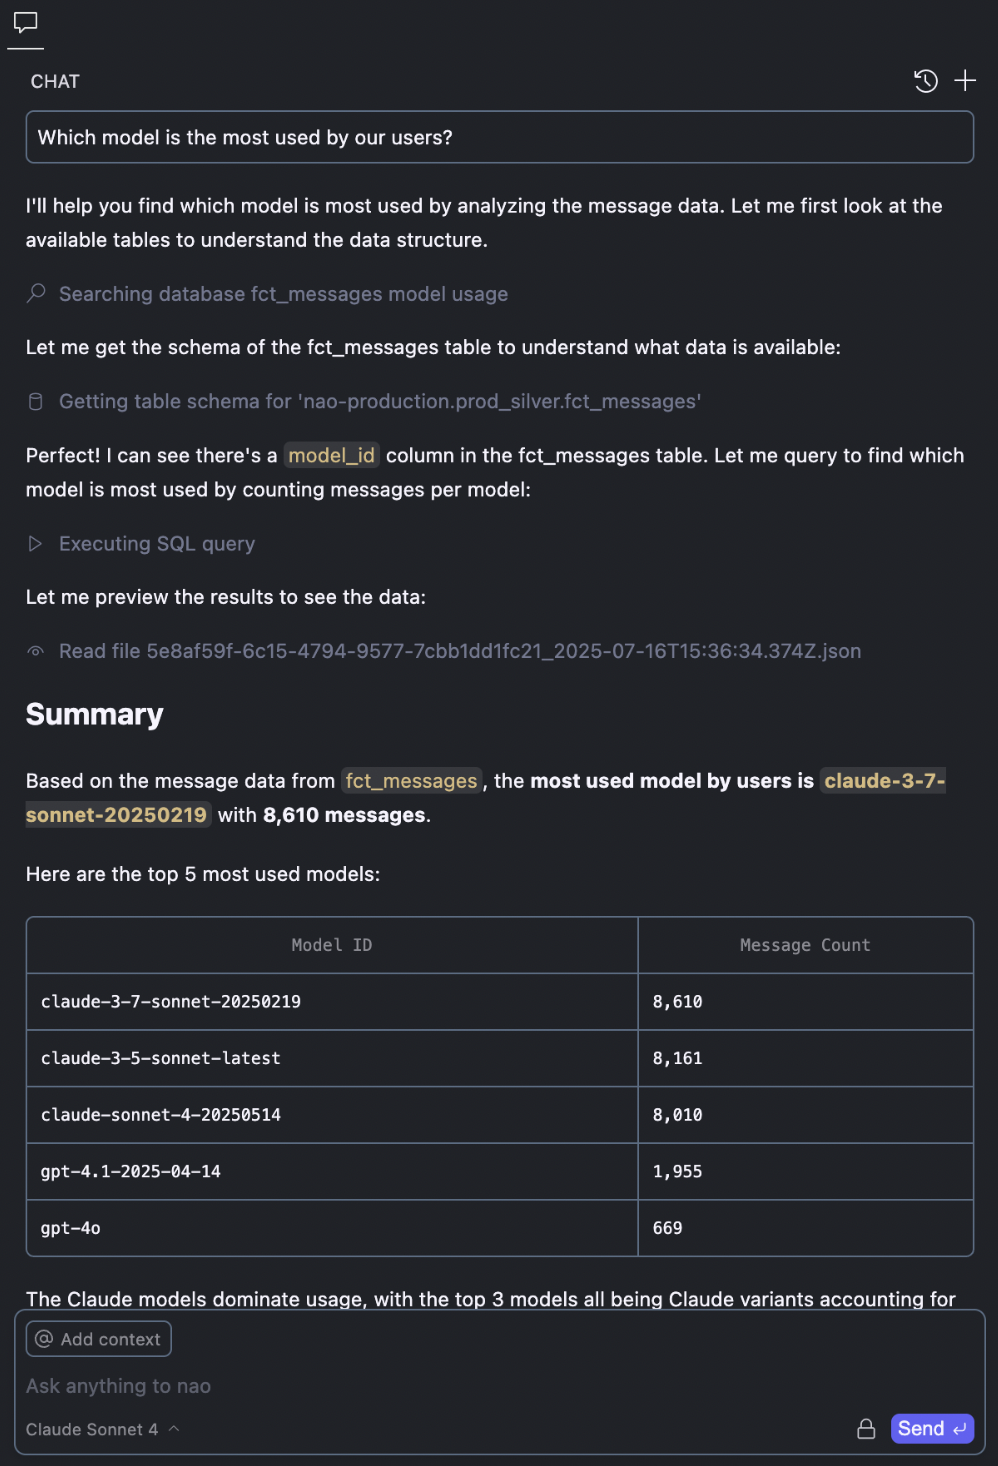Click the search magnifier icon beside Searching database

coord(36,293)
